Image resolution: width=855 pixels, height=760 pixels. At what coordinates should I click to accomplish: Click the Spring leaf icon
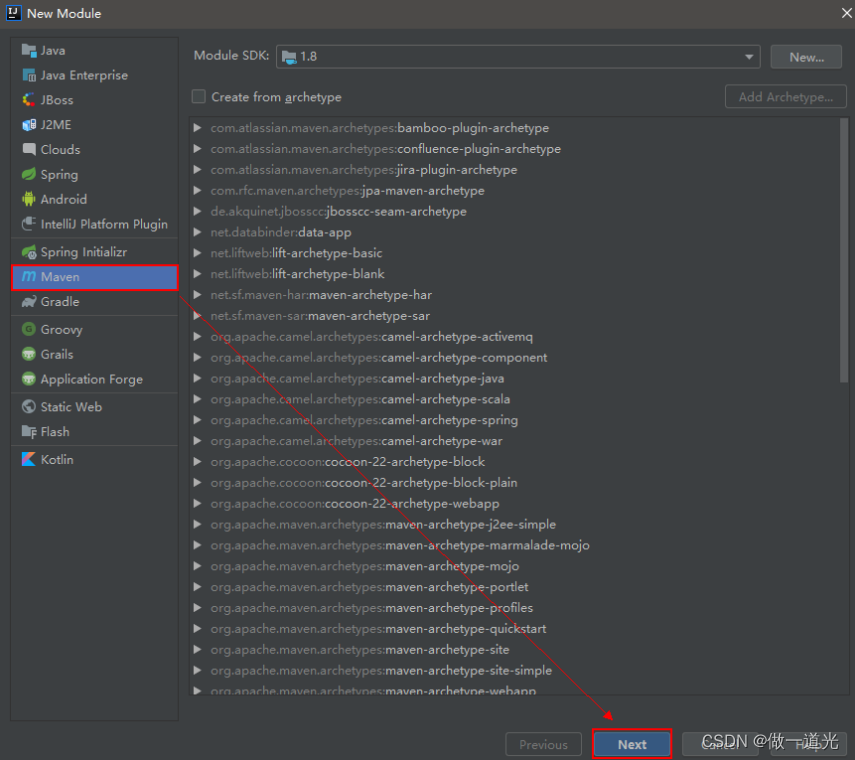pyautogui.click(x=29, y=174)
